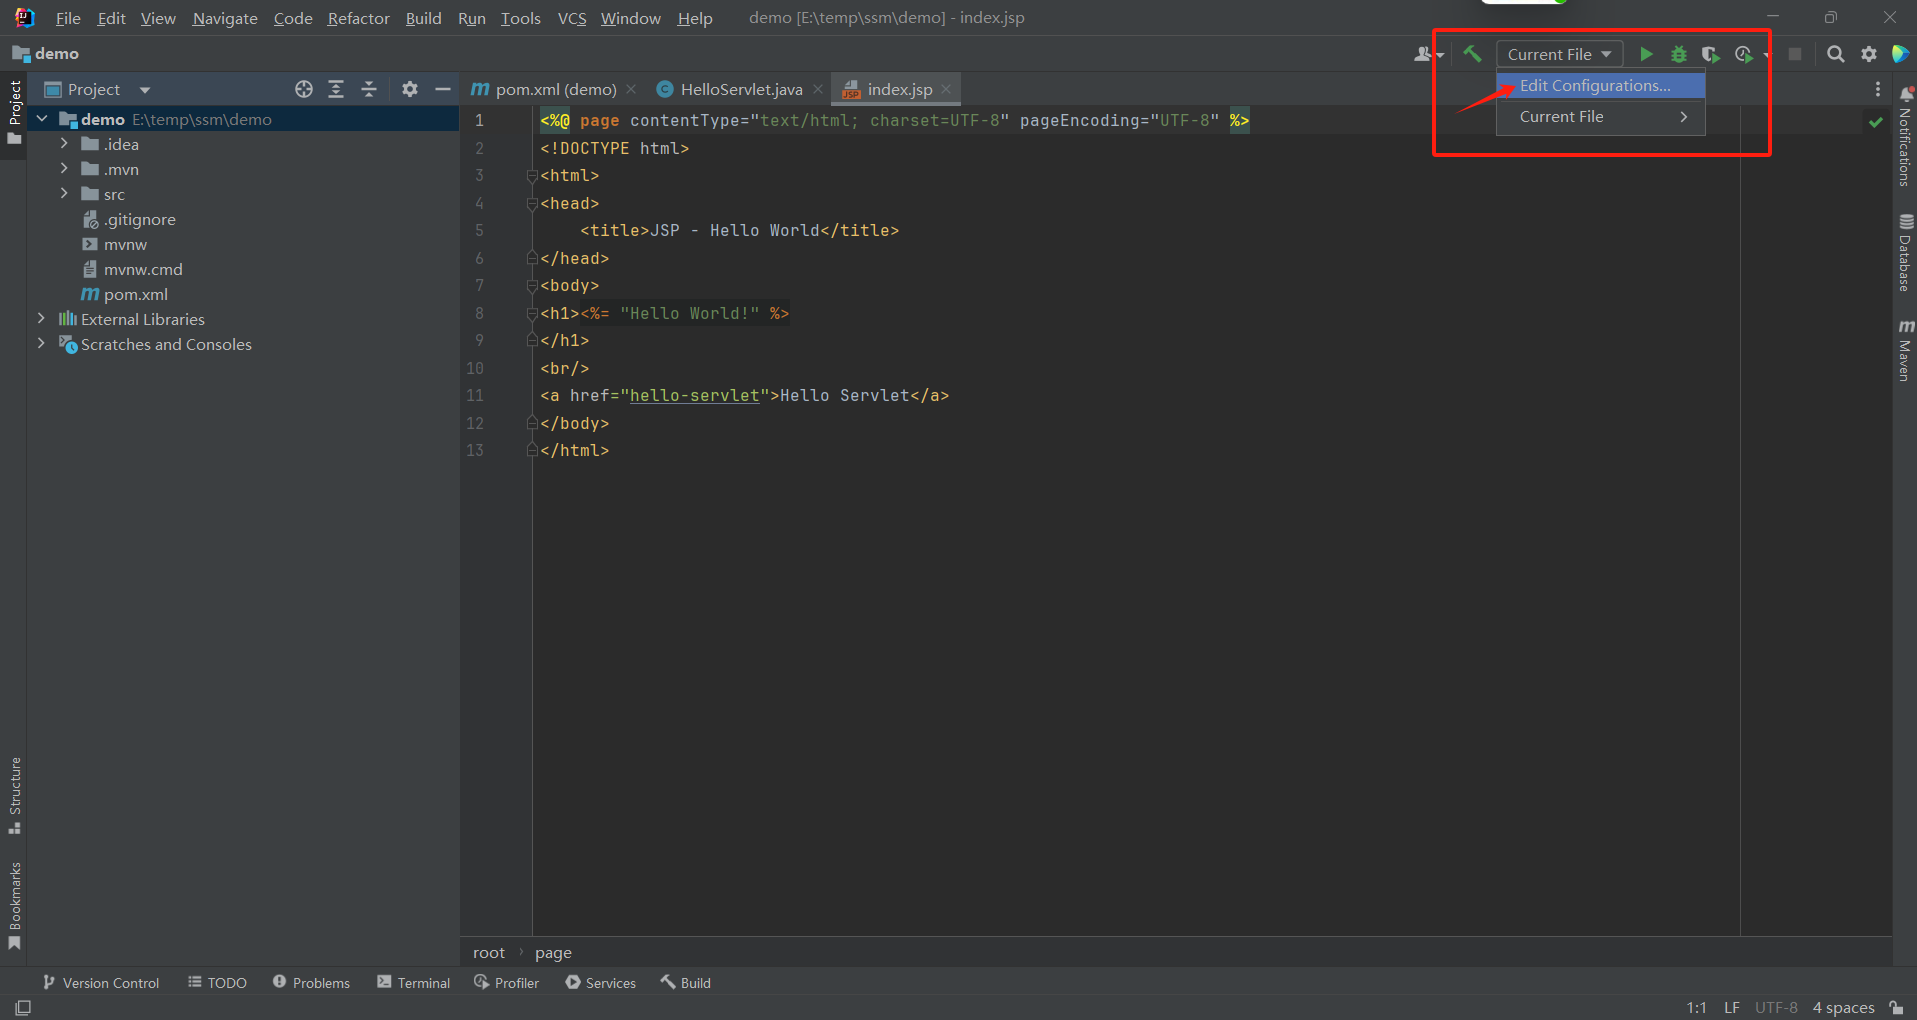Click the green inspection checkmark in editor

click(x=1876, y=121)
